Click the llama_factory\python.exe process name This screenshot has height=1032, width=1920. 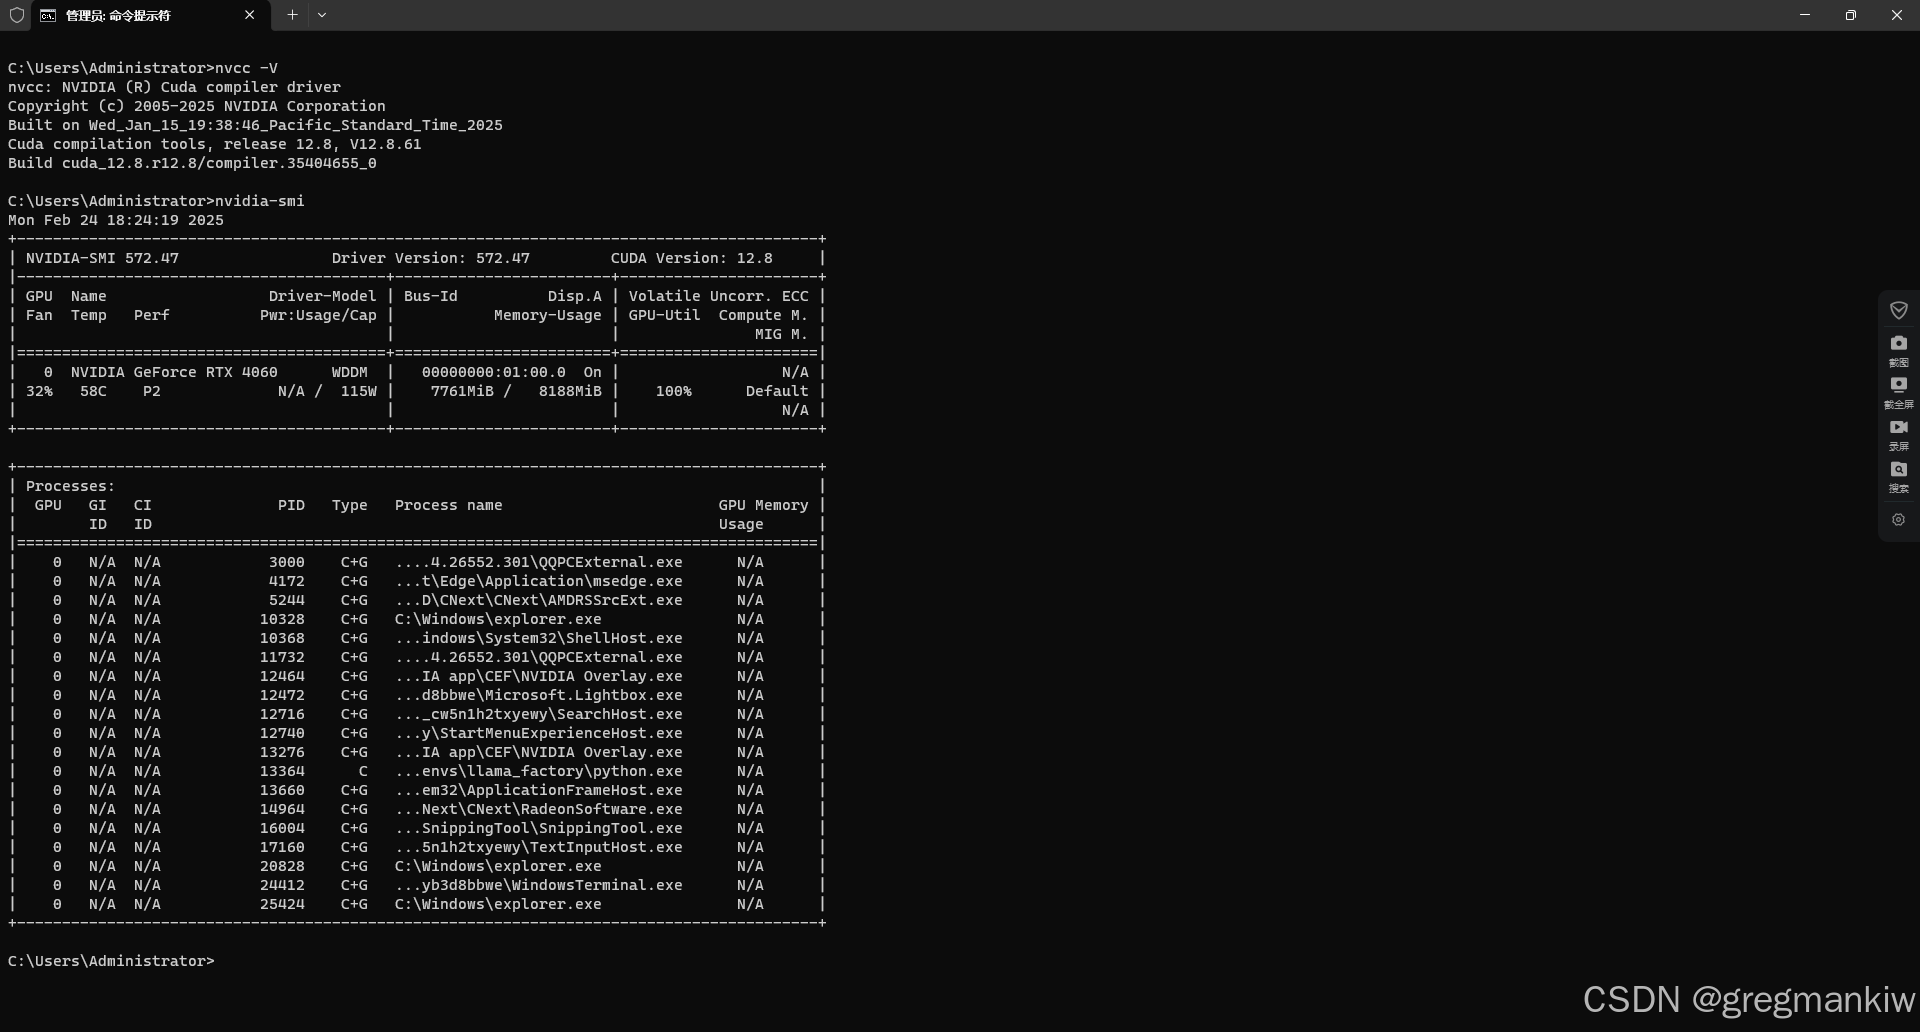click(539, 771)
